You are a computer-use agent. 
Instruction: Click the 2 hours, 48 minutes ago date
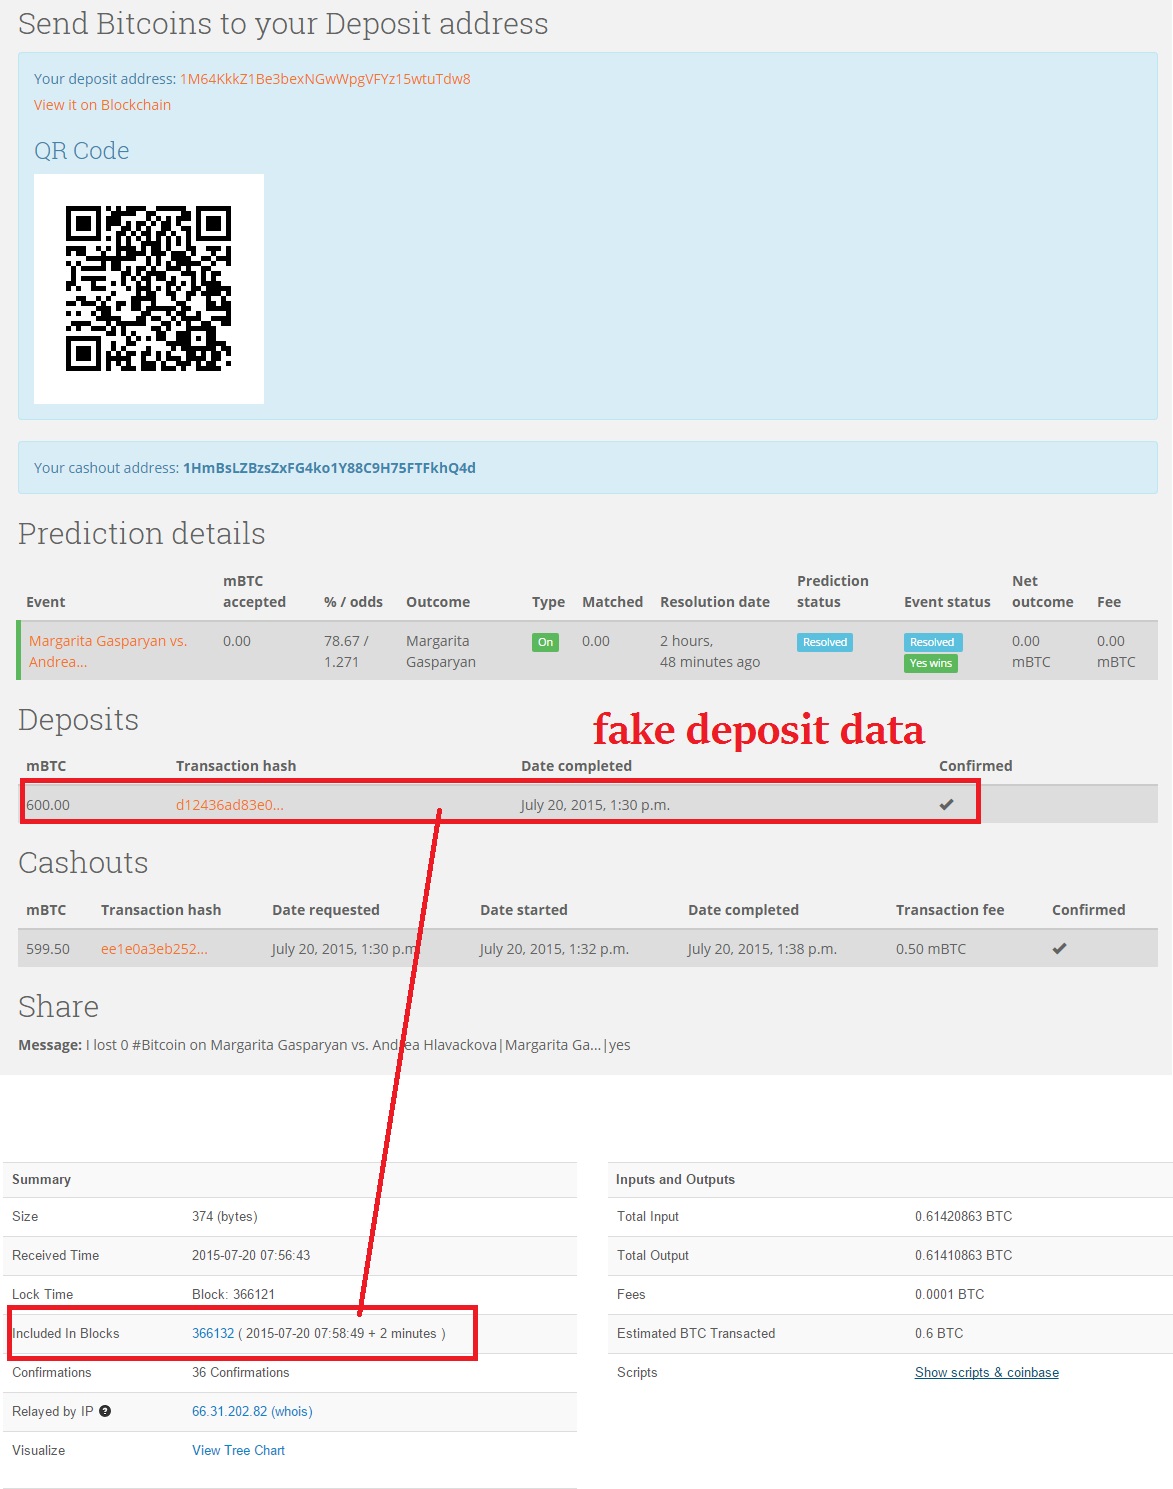(710, 651)
